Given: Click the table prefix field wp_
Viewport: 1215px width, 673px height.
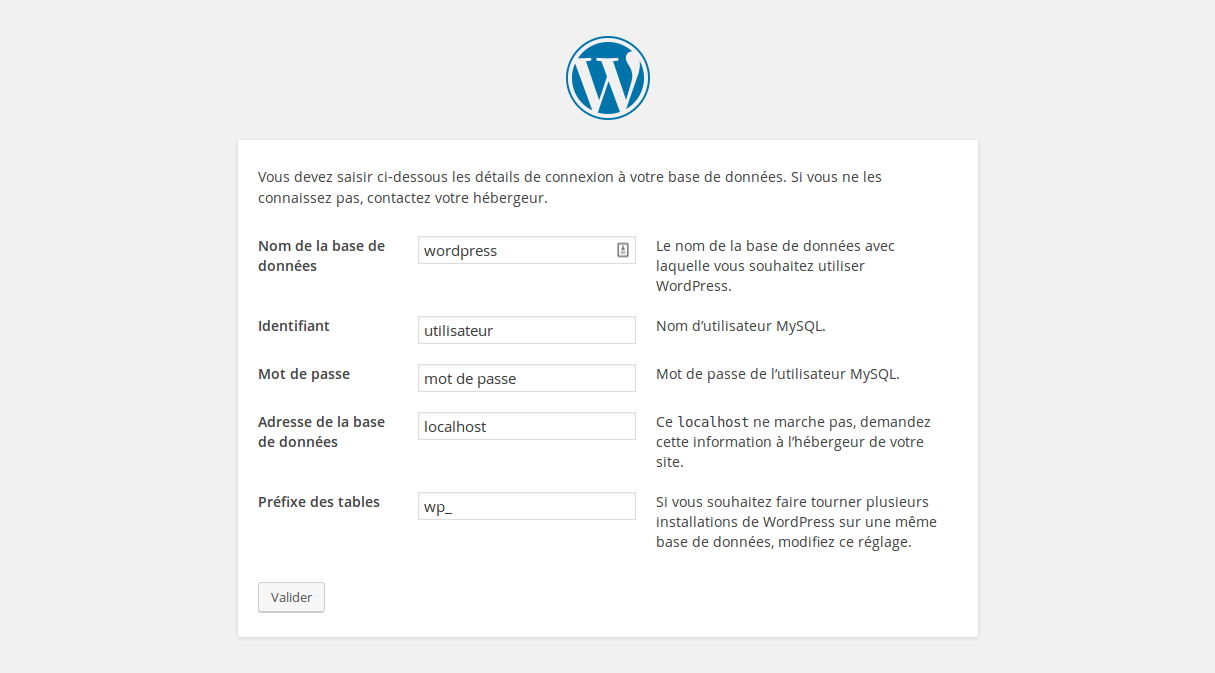Looking at the screenshot, I should 527,506.
